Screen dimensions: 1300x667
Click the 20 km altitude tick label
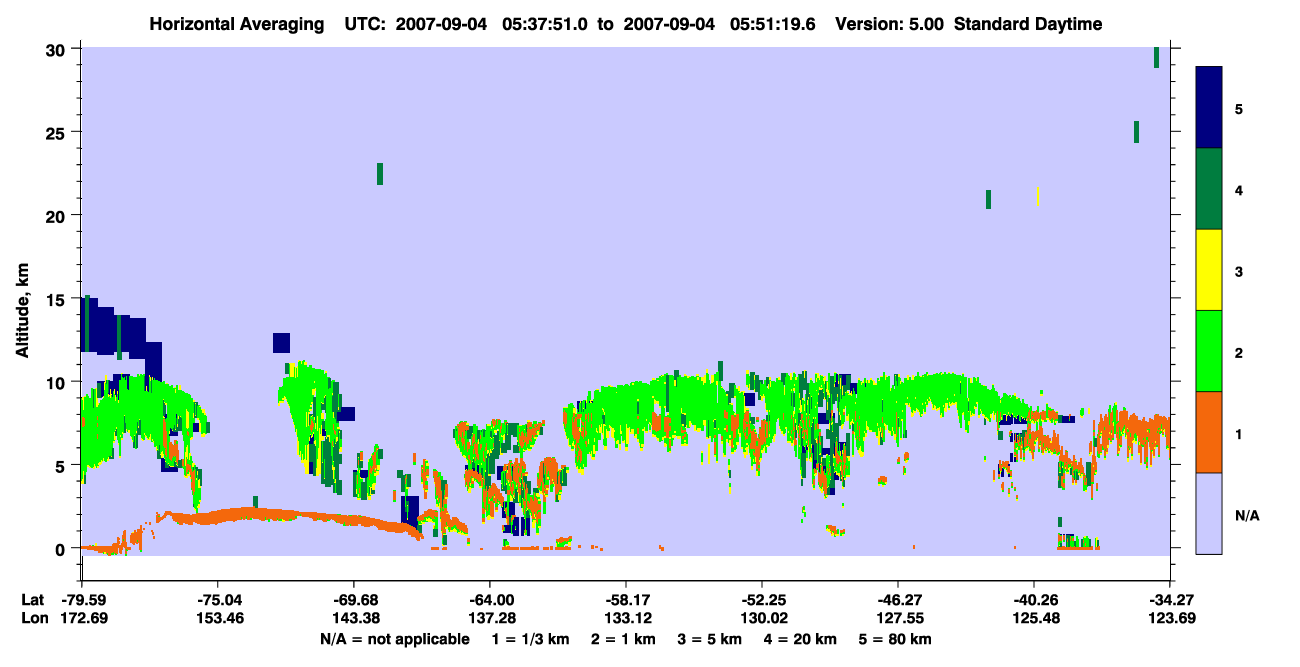tap(58, 216)
